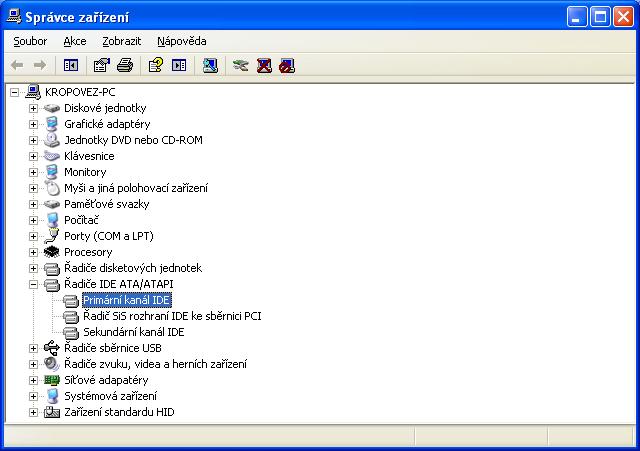Expand the Diskové jednotky node
The width and height of the screenshot is (640, 451).
tap(33, 108)
